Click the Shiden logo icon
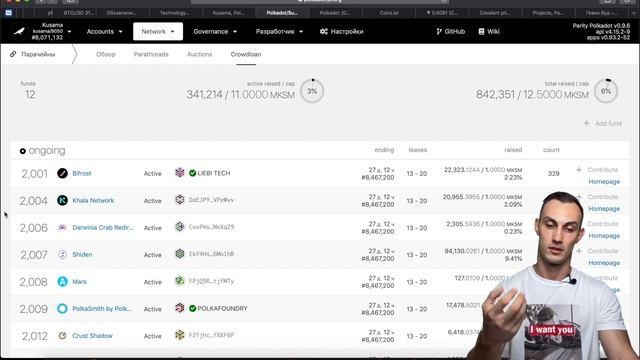This screenshot has width=640, height=360. coord(62,254)
